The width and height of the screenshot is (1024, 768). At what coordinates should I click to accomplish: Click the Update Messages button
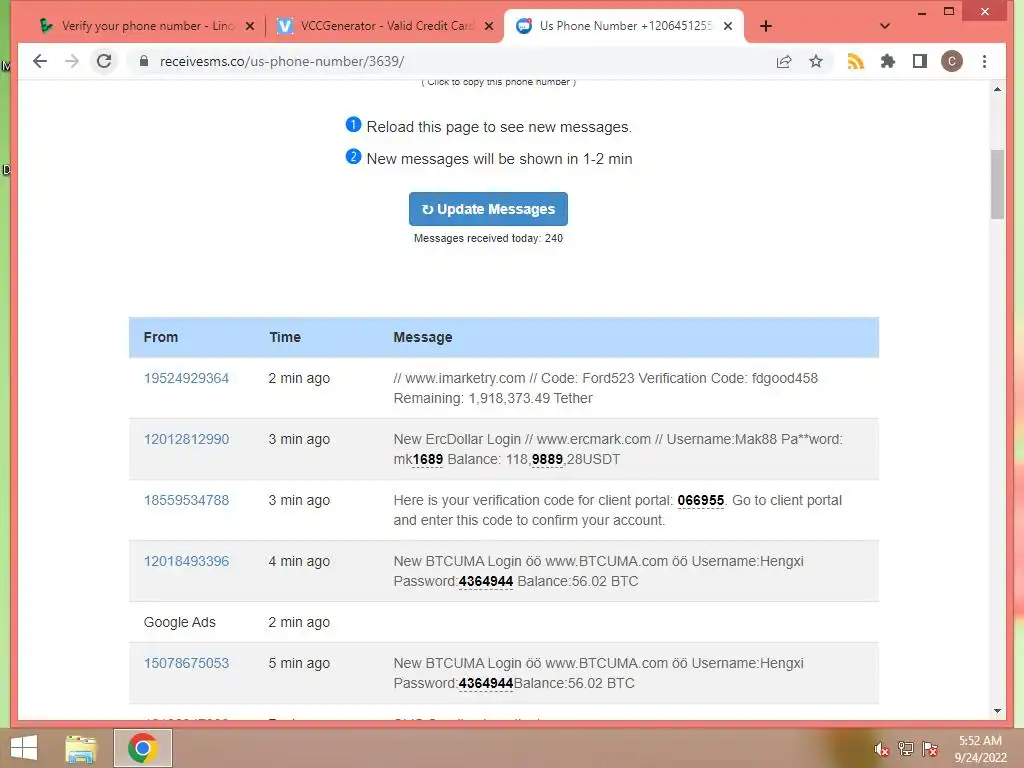[x=488, y=209]
